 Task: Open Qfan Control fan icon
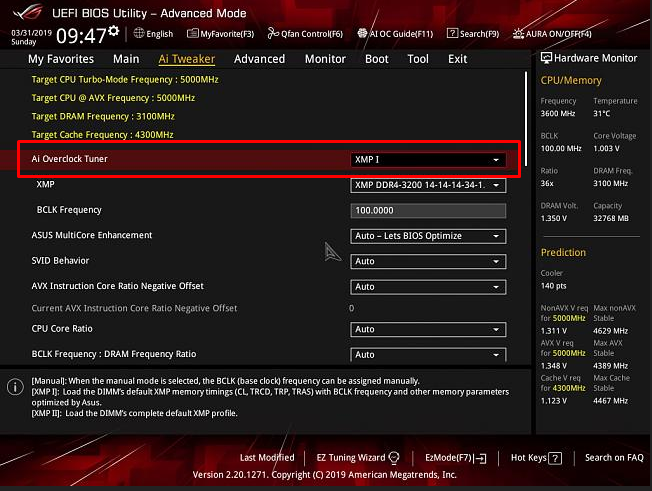273,33
